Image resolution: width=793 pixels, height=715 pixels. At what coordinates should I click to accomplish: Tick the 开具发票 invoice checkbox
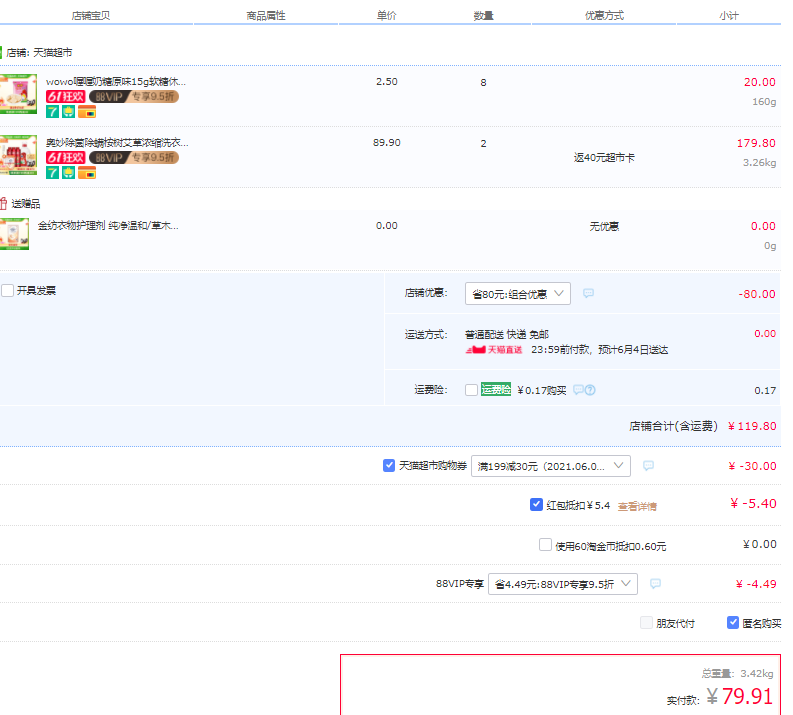point(7,291)
